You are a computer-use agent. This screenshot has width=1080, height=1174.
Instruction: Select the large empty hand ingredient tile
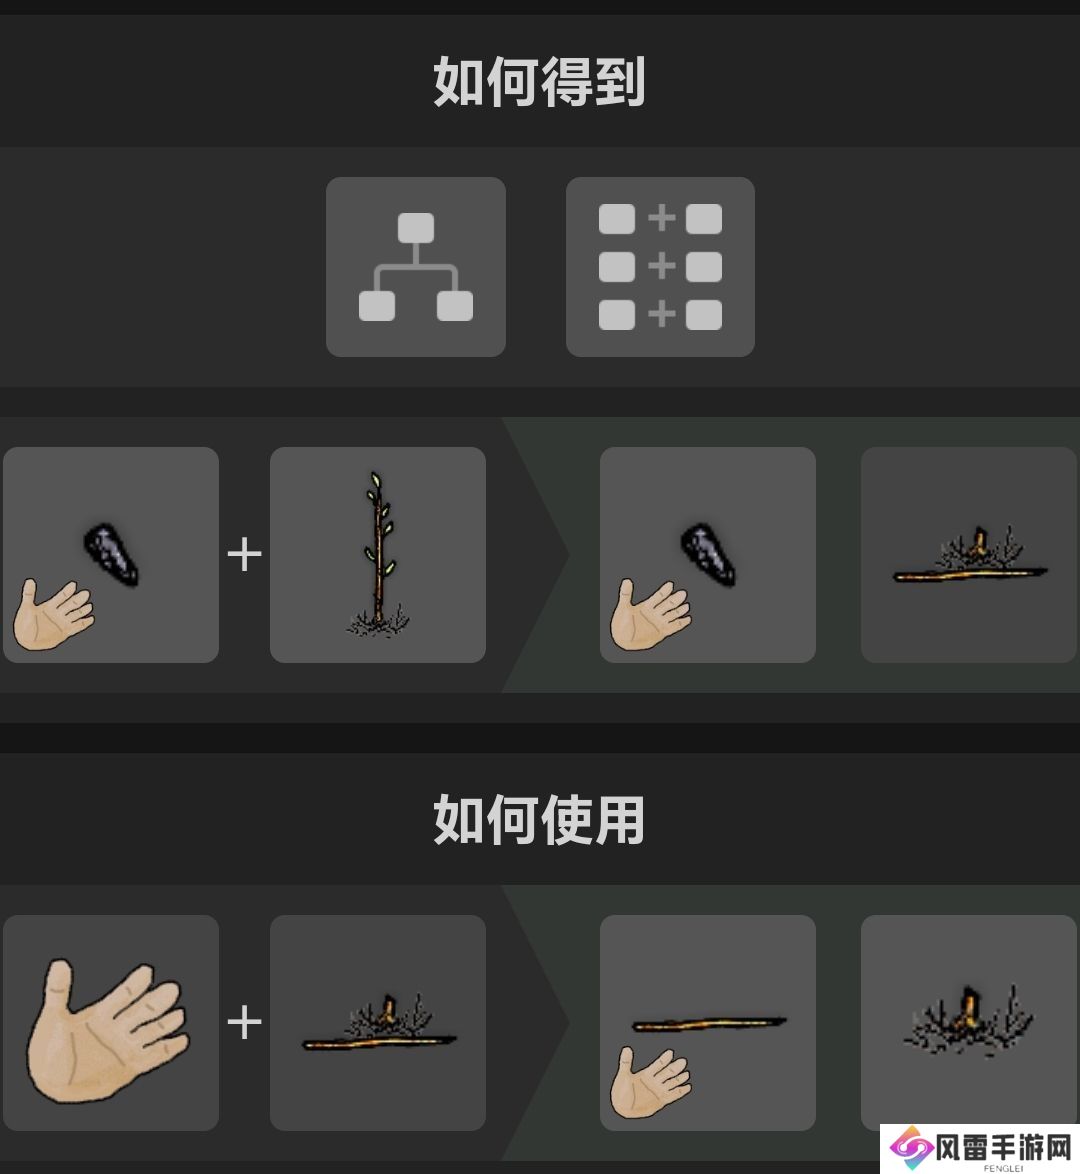click(111, 1023)
